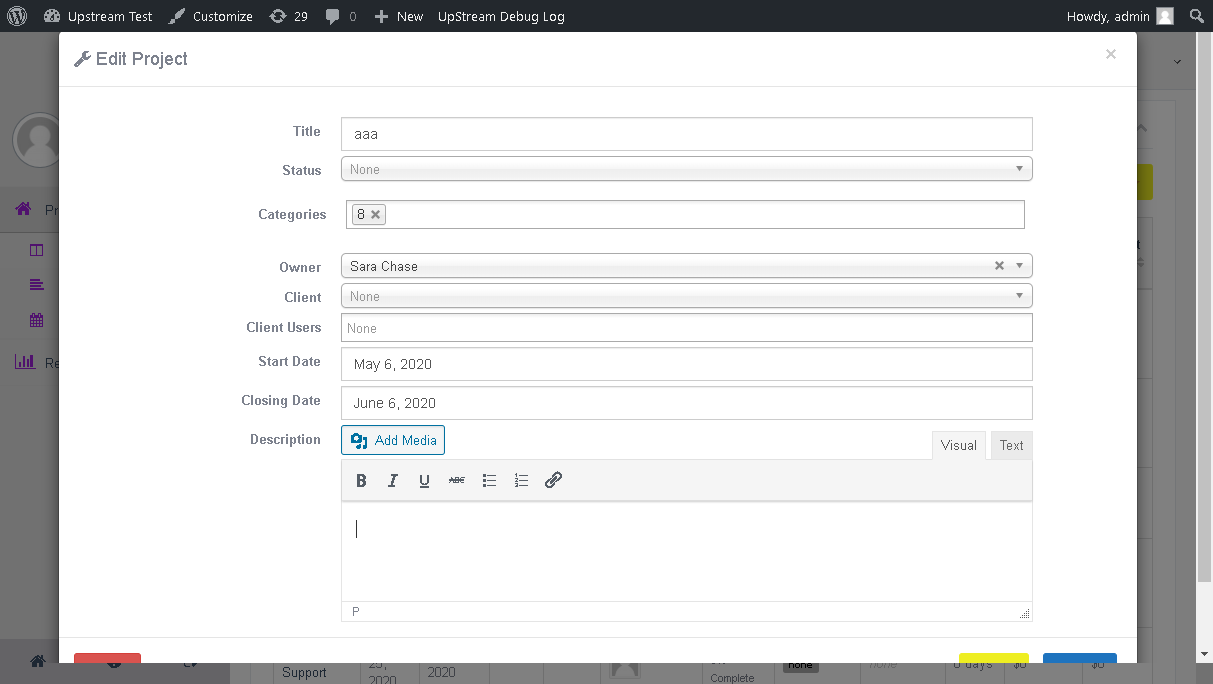Apply strikethrough formatting in the editor
1213x684 pixels.
(457, 480)
